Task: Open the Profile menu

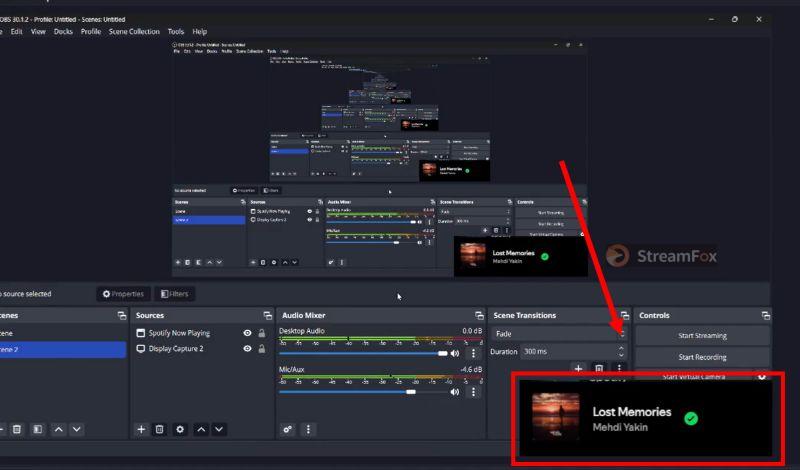Action: (x=91, y=31)
